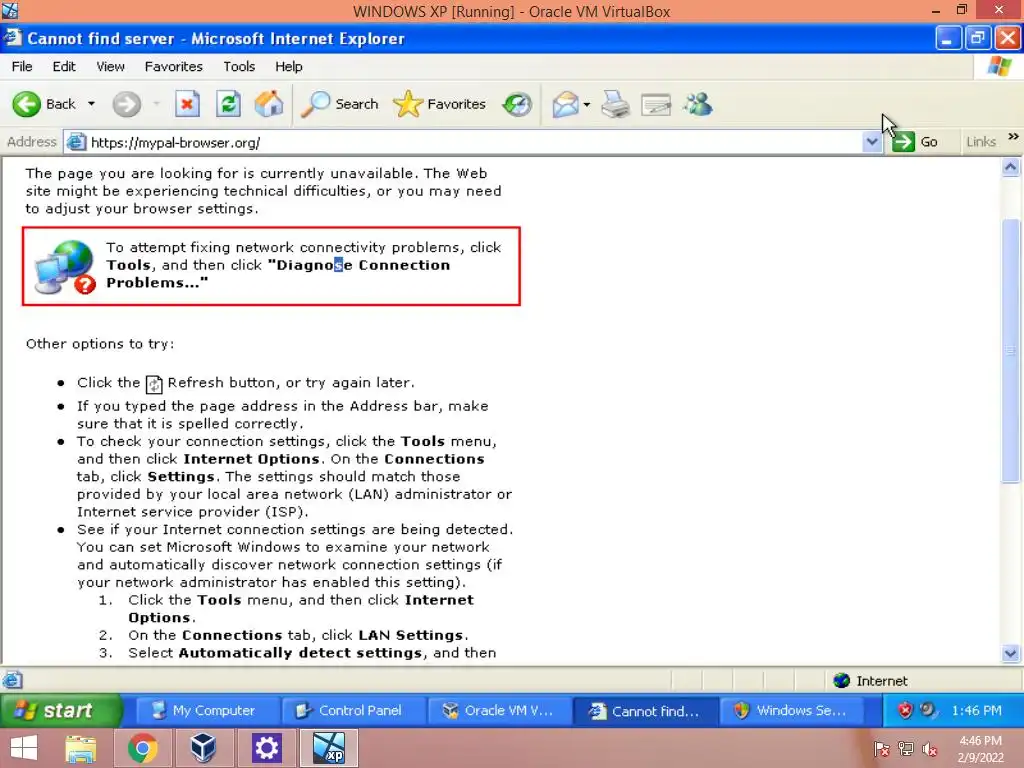Click the VirtualBox window title icon
Viewport: 1024px width, 768px height.
pyautogui.click(x=9, y=10)
